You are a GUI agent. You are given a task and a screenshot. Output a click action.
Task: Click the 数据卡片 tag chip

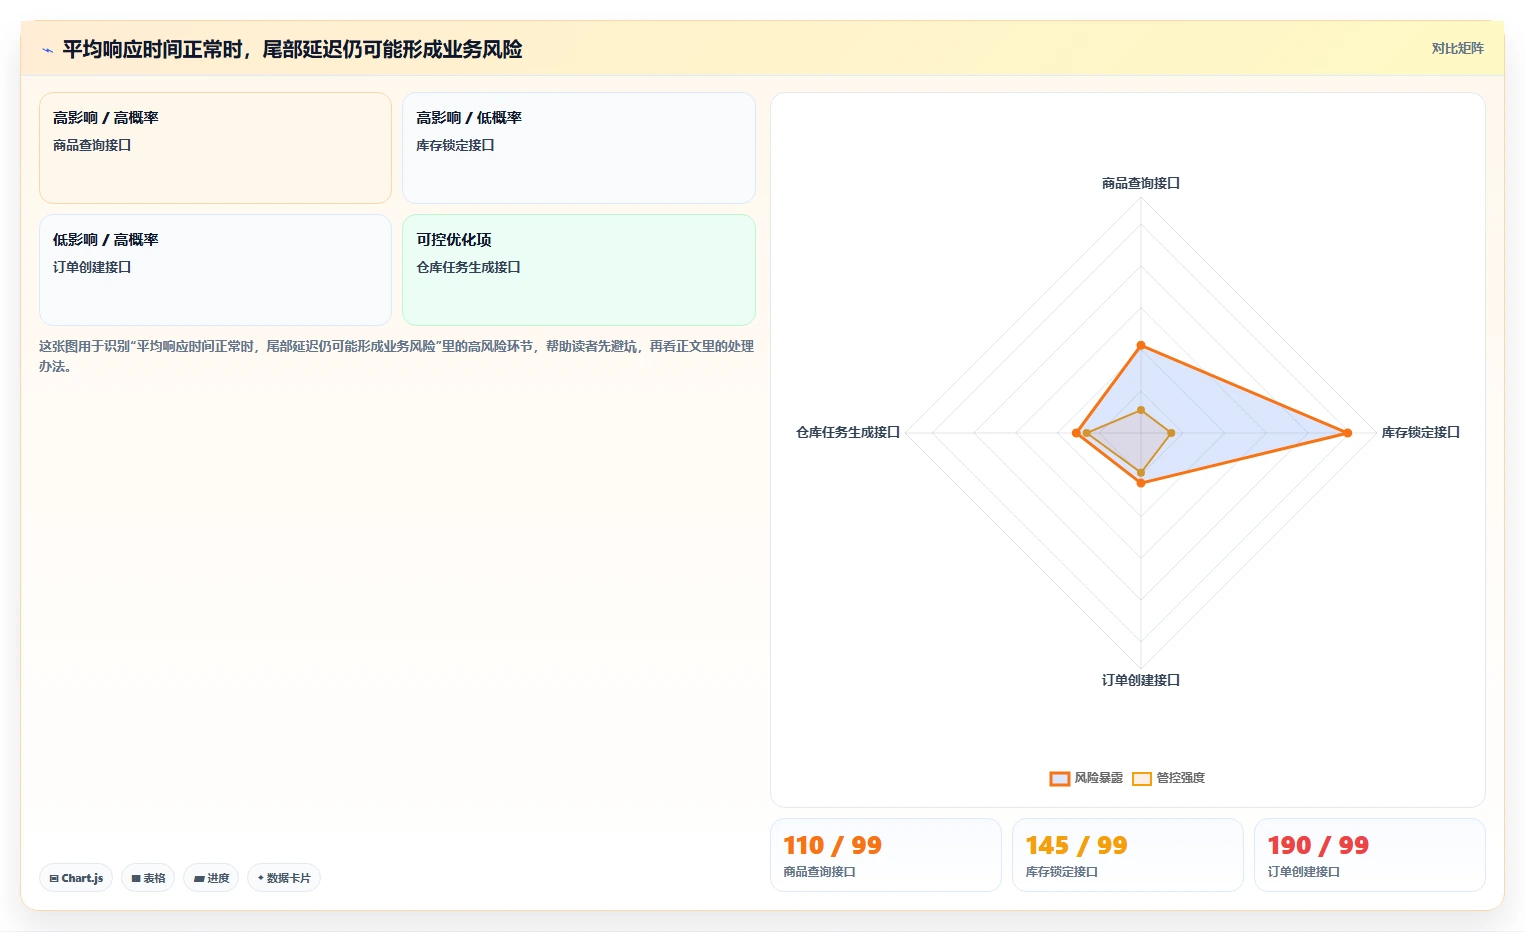(x=284, y=878)
